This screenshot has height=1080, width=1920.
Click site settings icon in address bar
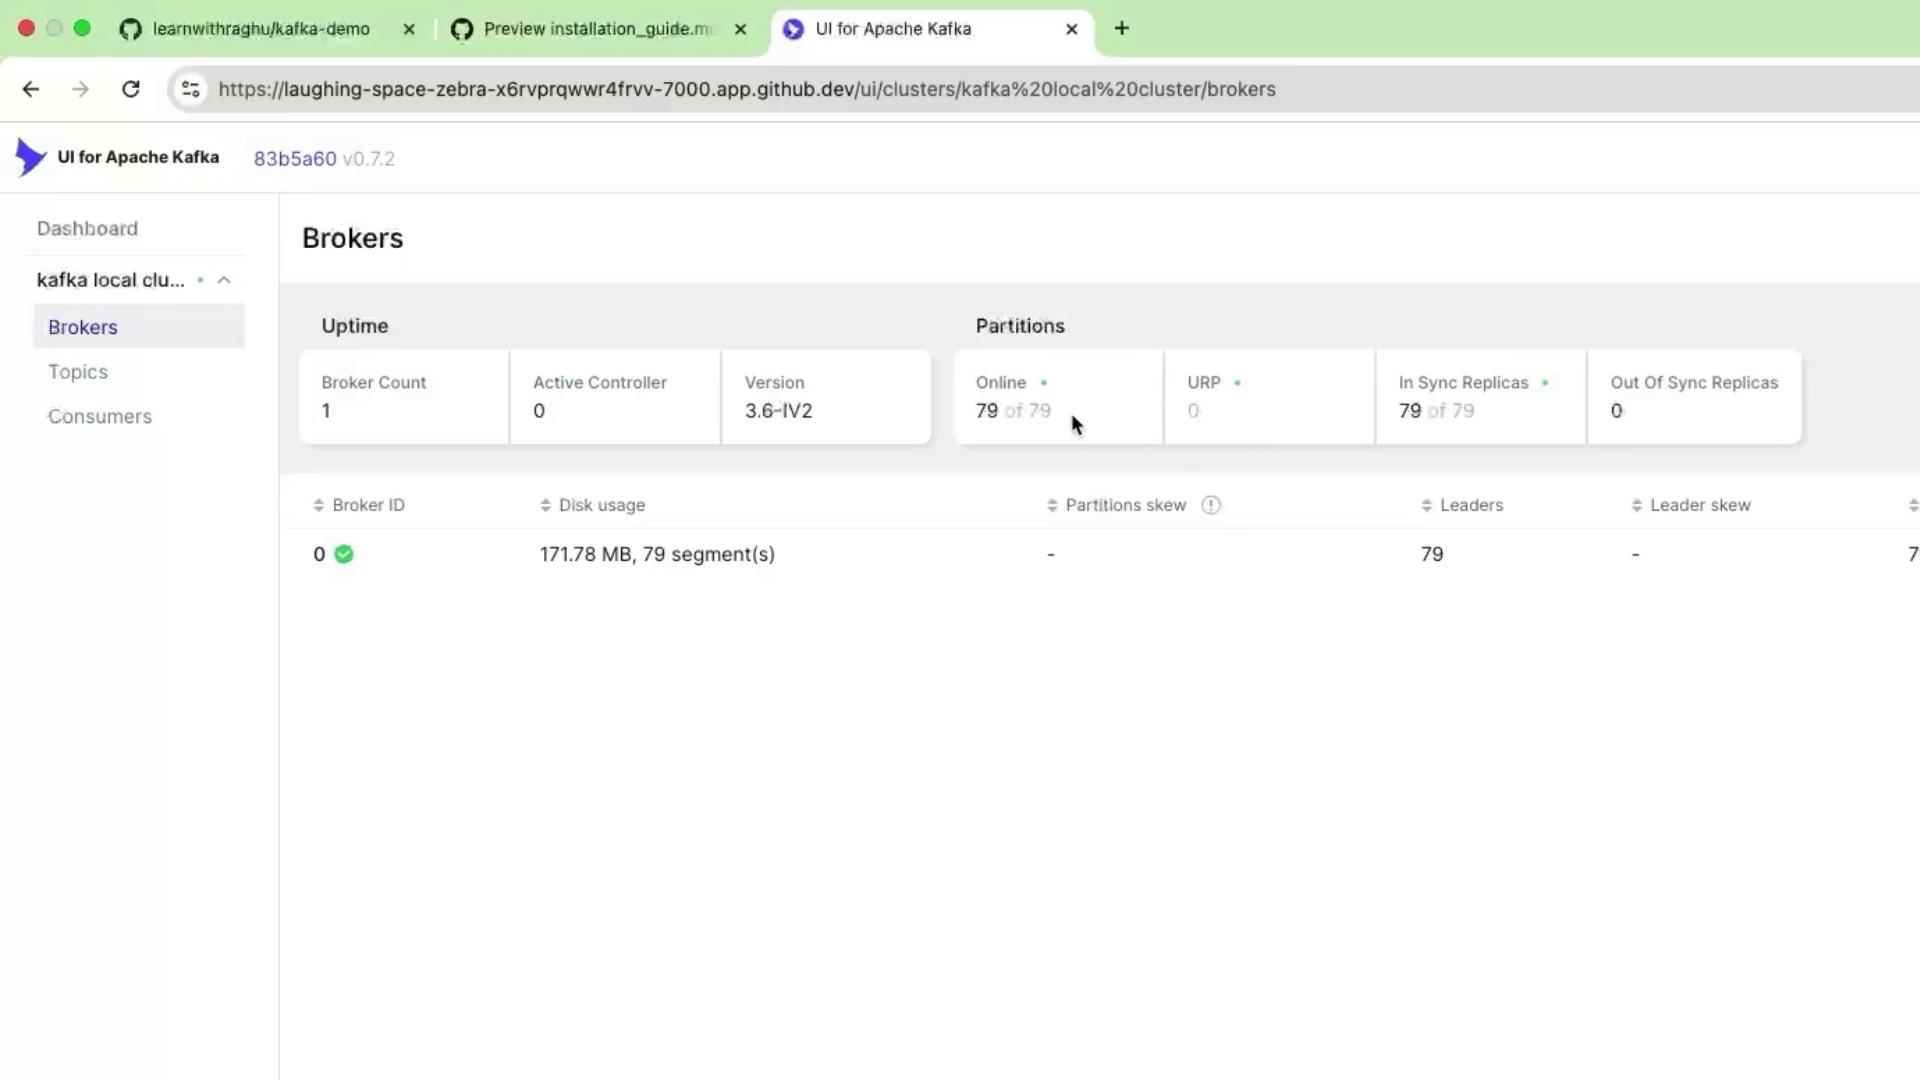(191, 89)
